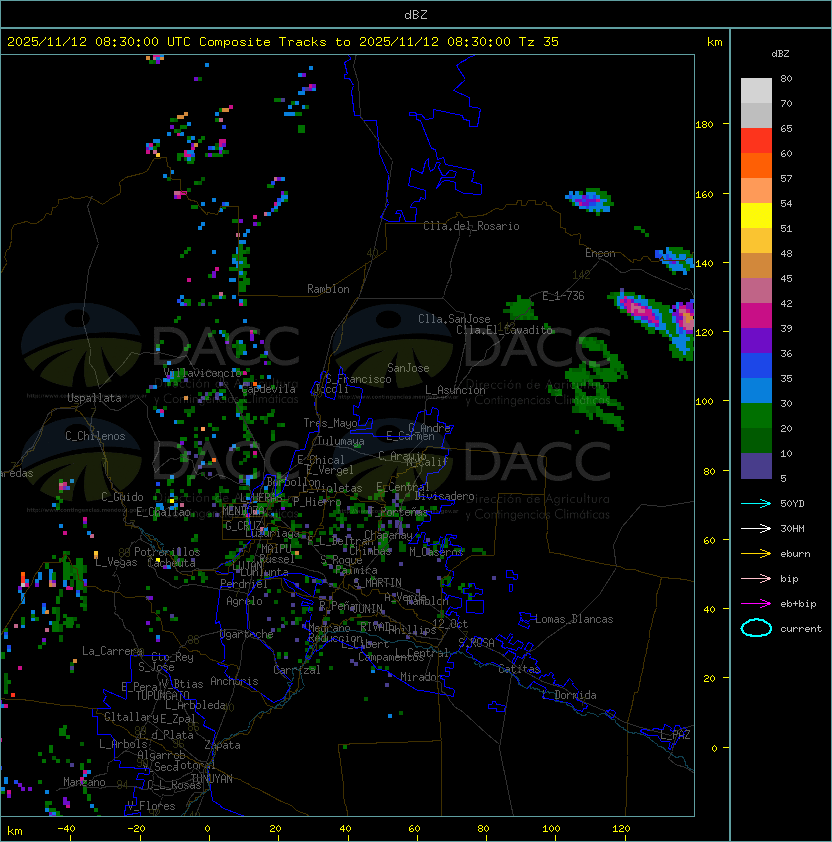
Task: Click the 'Manzano' map label
Action: click(84, 782)
